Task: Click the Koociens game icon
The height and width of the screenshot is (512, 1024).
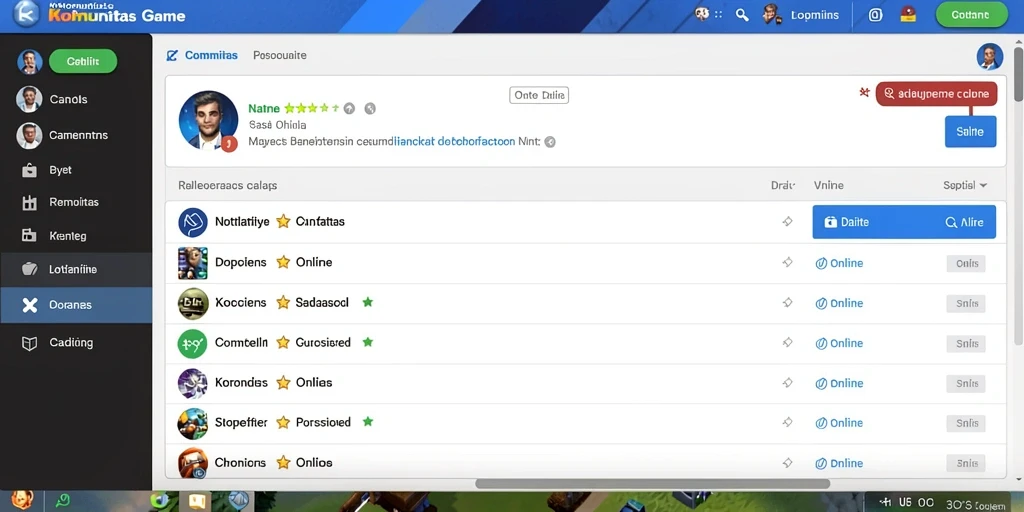Action: pos(193,303)
